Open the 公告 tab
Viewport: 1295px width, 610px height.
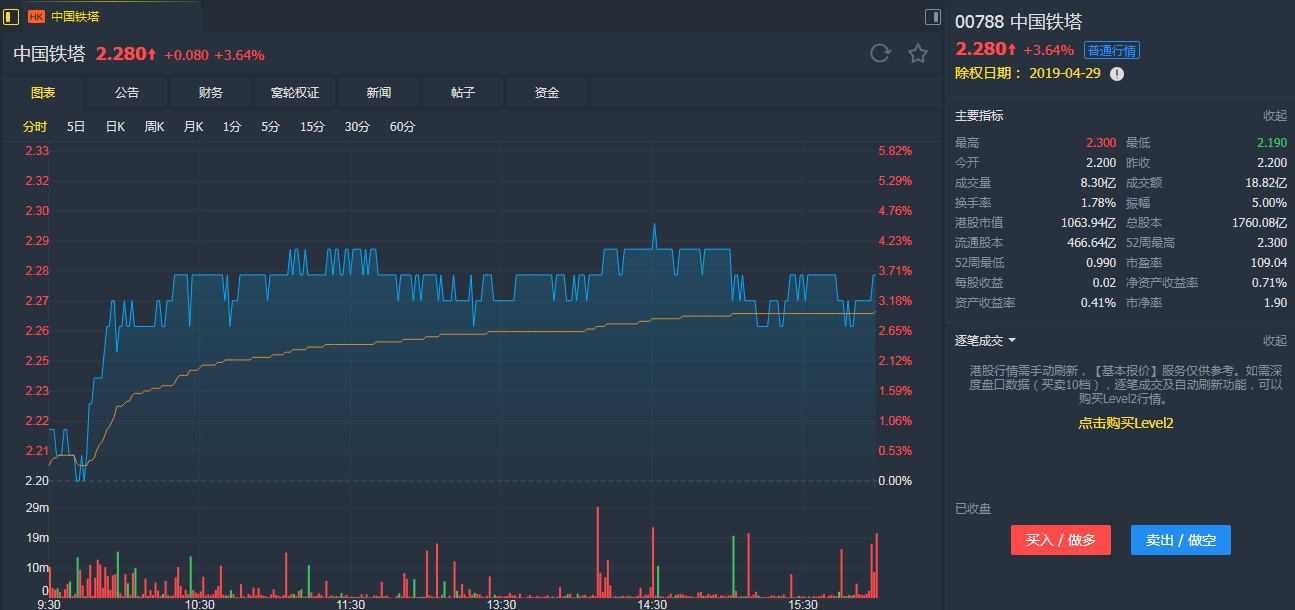[127, 93]
